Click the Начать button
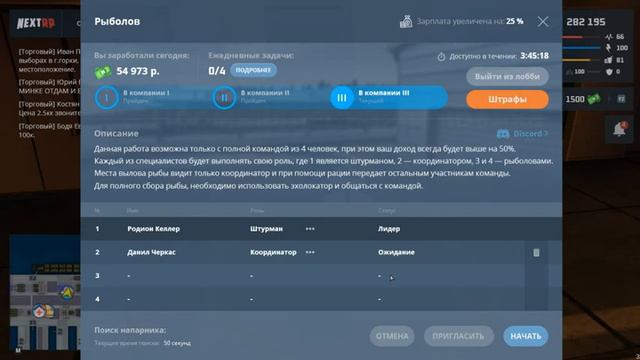 coord(525,336)
